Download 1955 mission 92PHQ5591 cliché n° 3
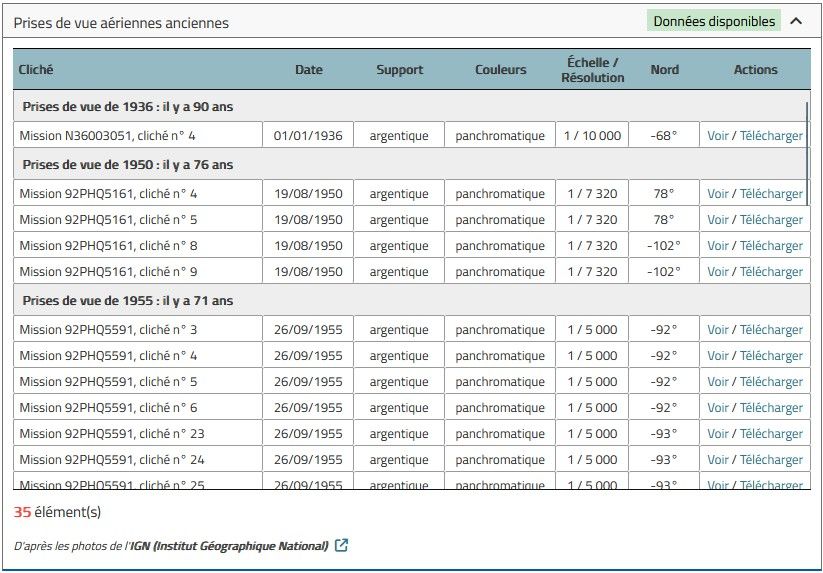This screenshot has height=573, width=823. (771, 330)
